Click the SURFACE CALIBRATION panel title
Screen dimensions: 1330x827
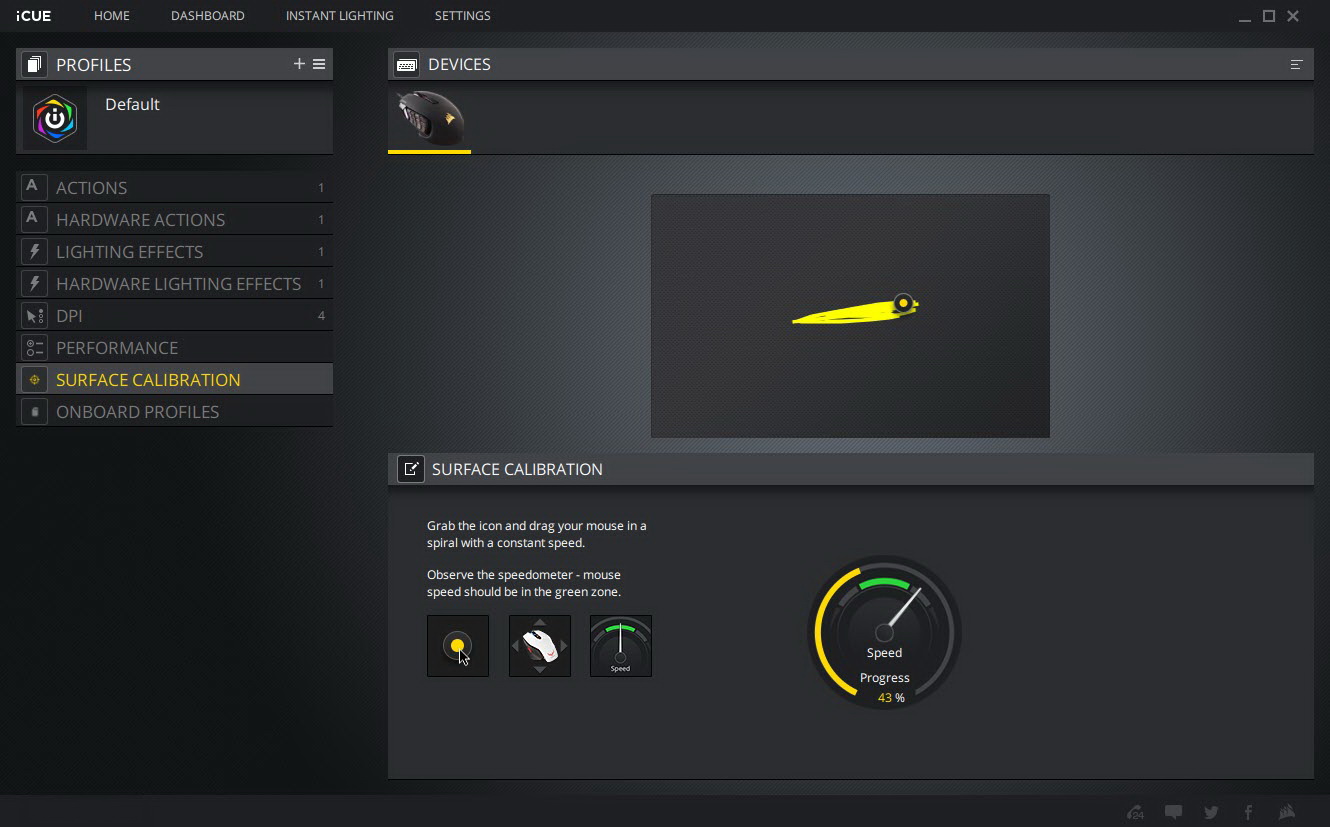[x=517, y=469]
